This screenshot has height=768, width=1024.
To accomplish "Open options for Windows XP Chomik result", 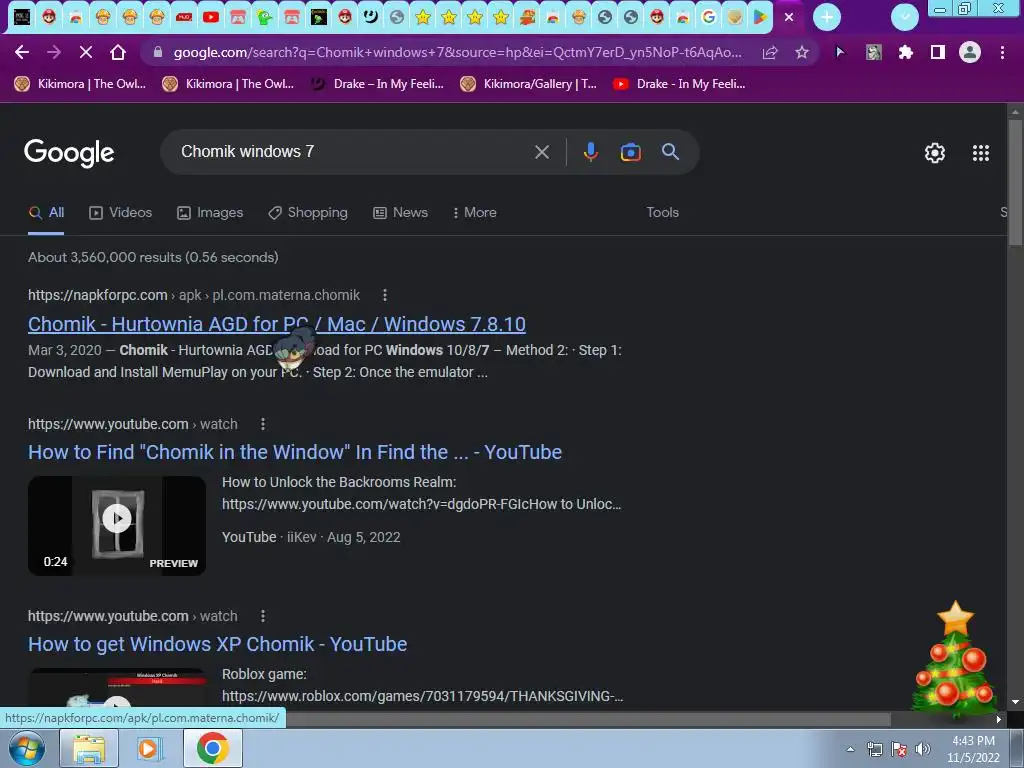I will 263,616.
